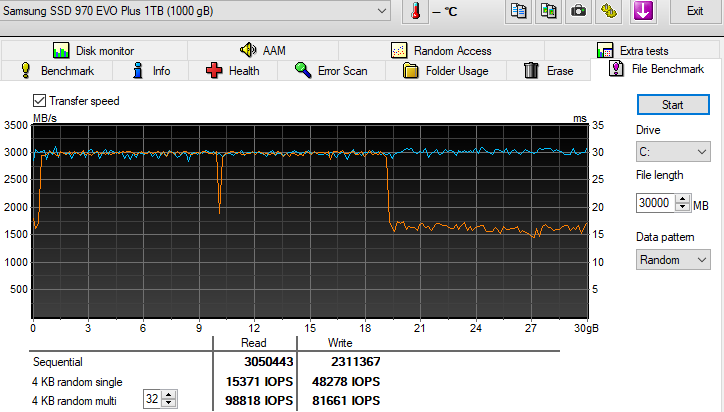724x412 pixels.
Task: Switch to the Health tab
Action: pyautogui.click(x=233, y=71)
